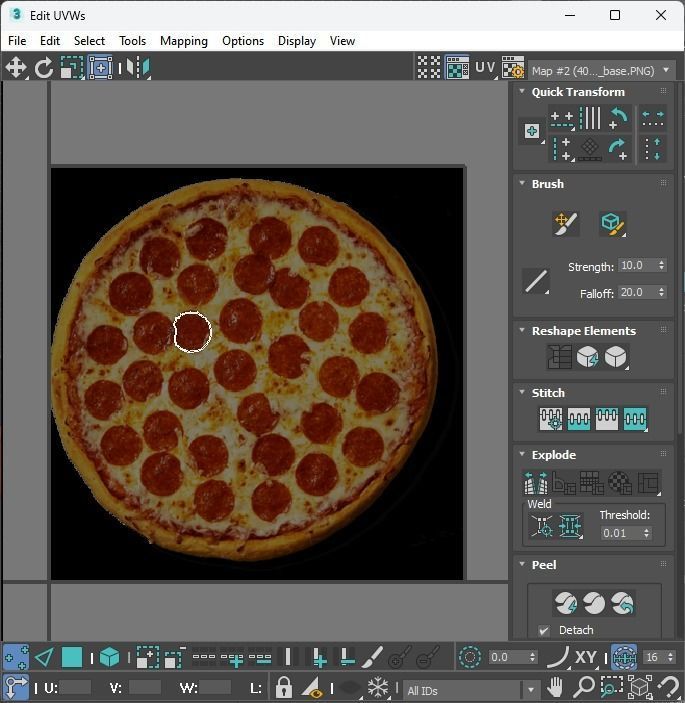
Task: Click the Space Horizontally icon
Action: pos(653,118)
